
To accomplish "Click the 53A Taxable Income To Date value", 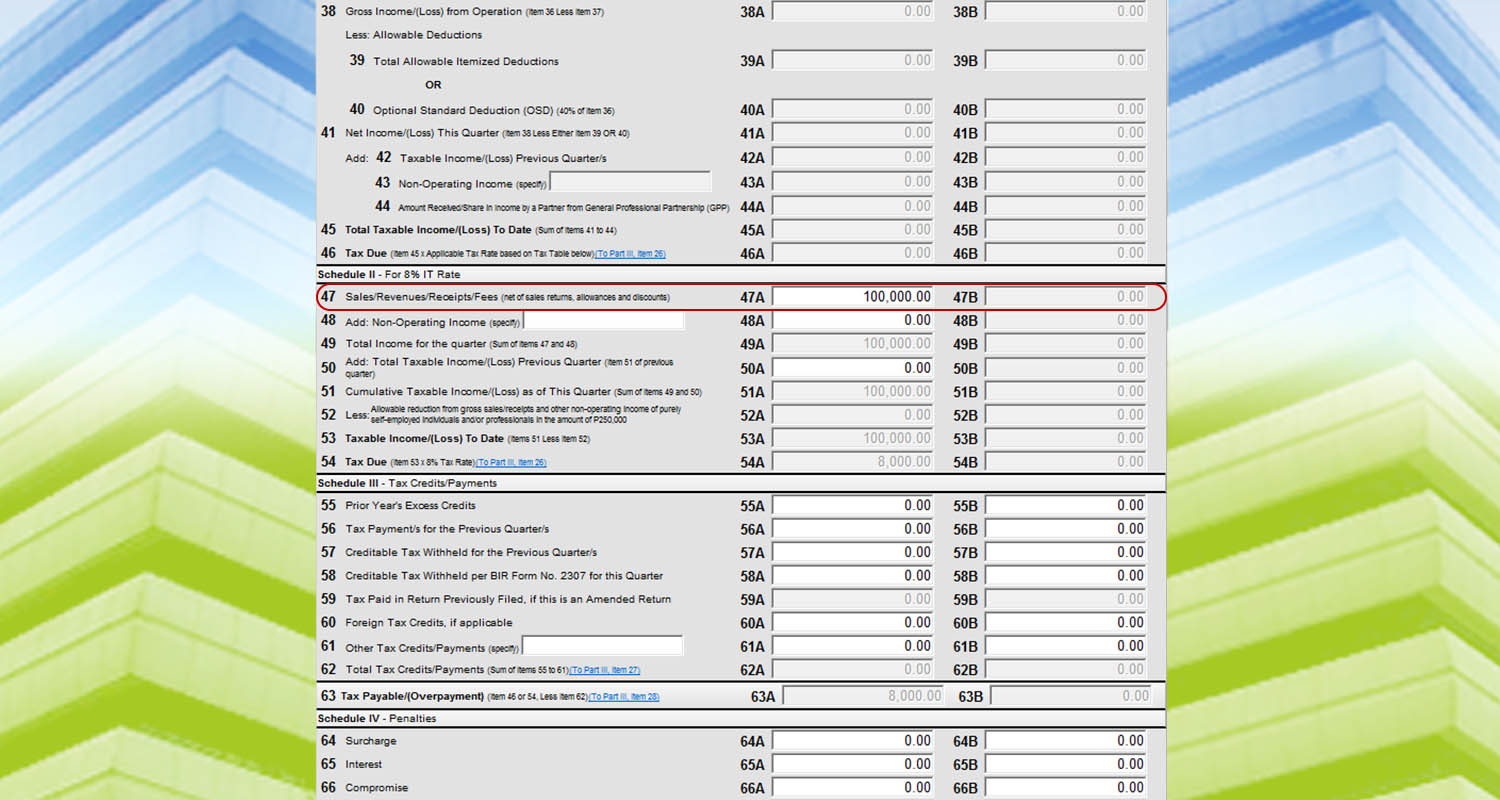I will (x=853, y=439).
